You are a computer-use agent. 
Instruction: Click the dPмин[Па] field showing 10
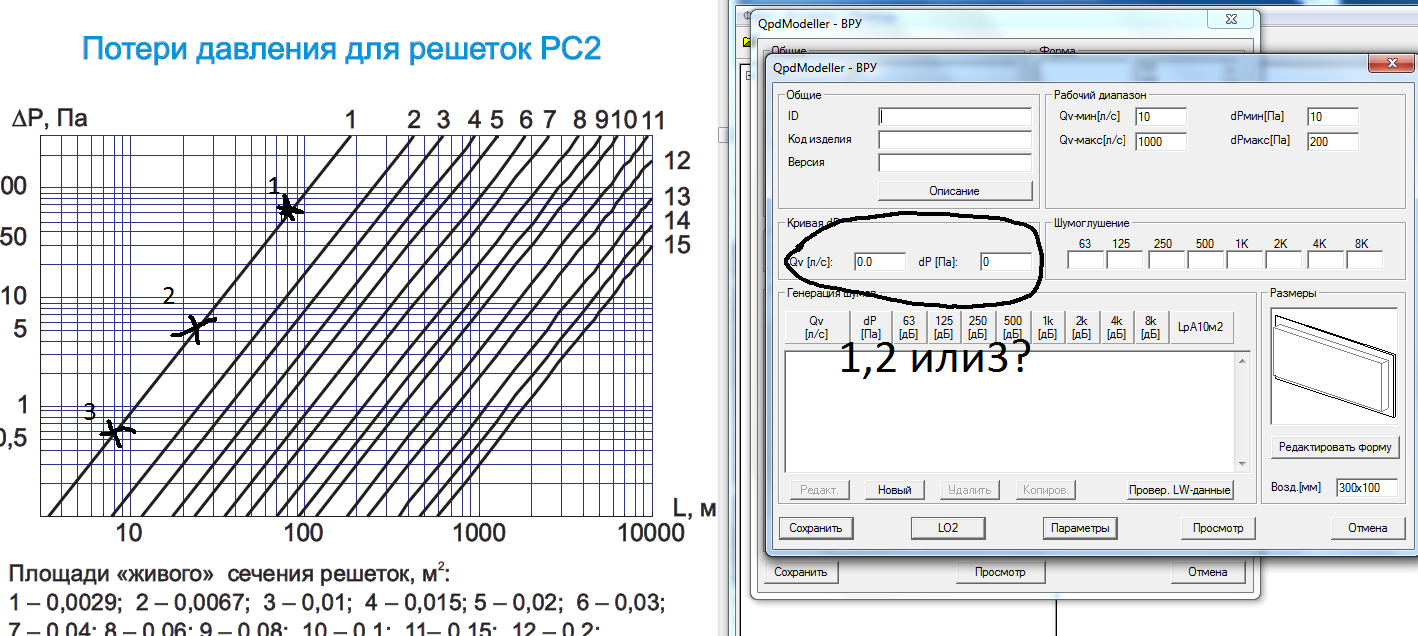pyautogui.click(x=1333, y=117)
